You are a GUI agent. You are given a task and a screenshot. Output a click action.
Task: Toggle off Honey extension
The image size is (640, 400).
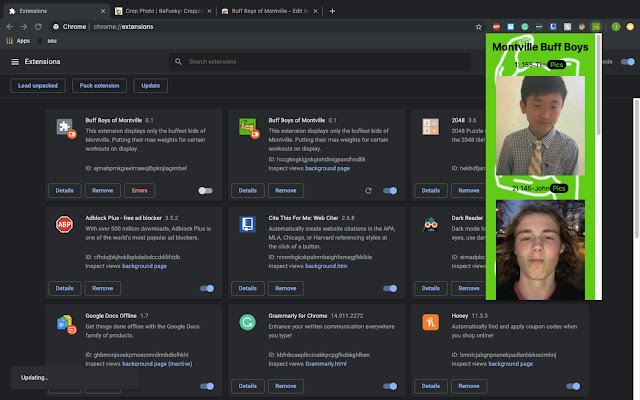pyautogui.click(x=573, y=386)
